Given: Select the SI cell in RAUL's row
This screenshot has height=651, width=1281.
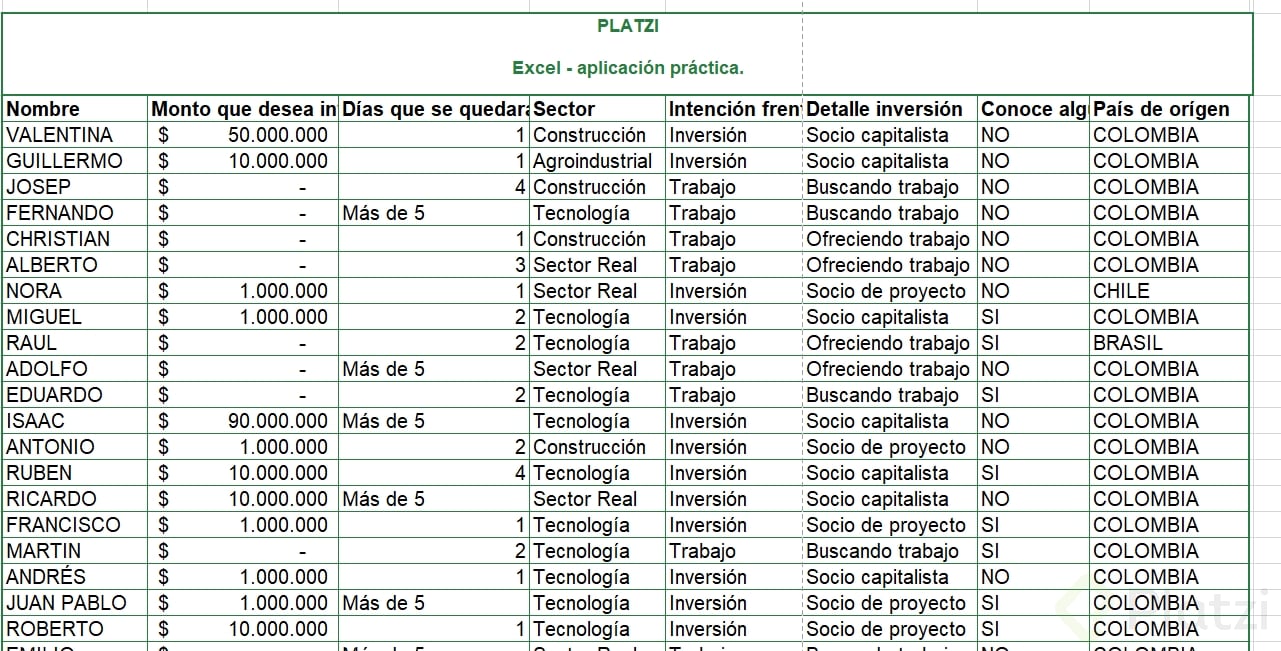Looking at the screenshot, I should [x=990, y=343].
